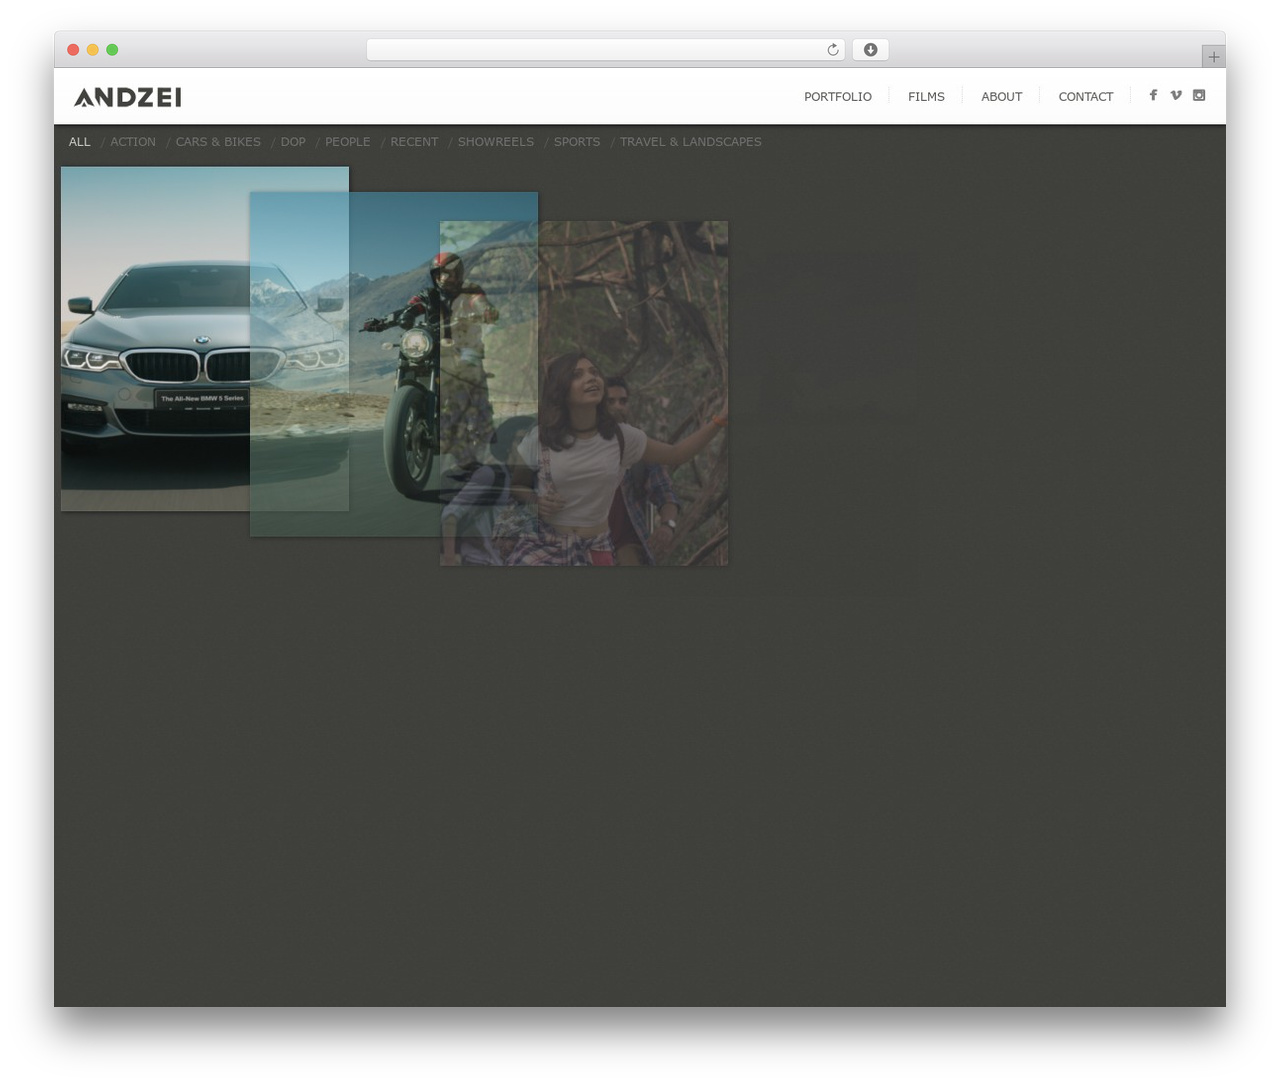
Task: Reload page using browser refresh icon
Action: click(x=832, y=50)
